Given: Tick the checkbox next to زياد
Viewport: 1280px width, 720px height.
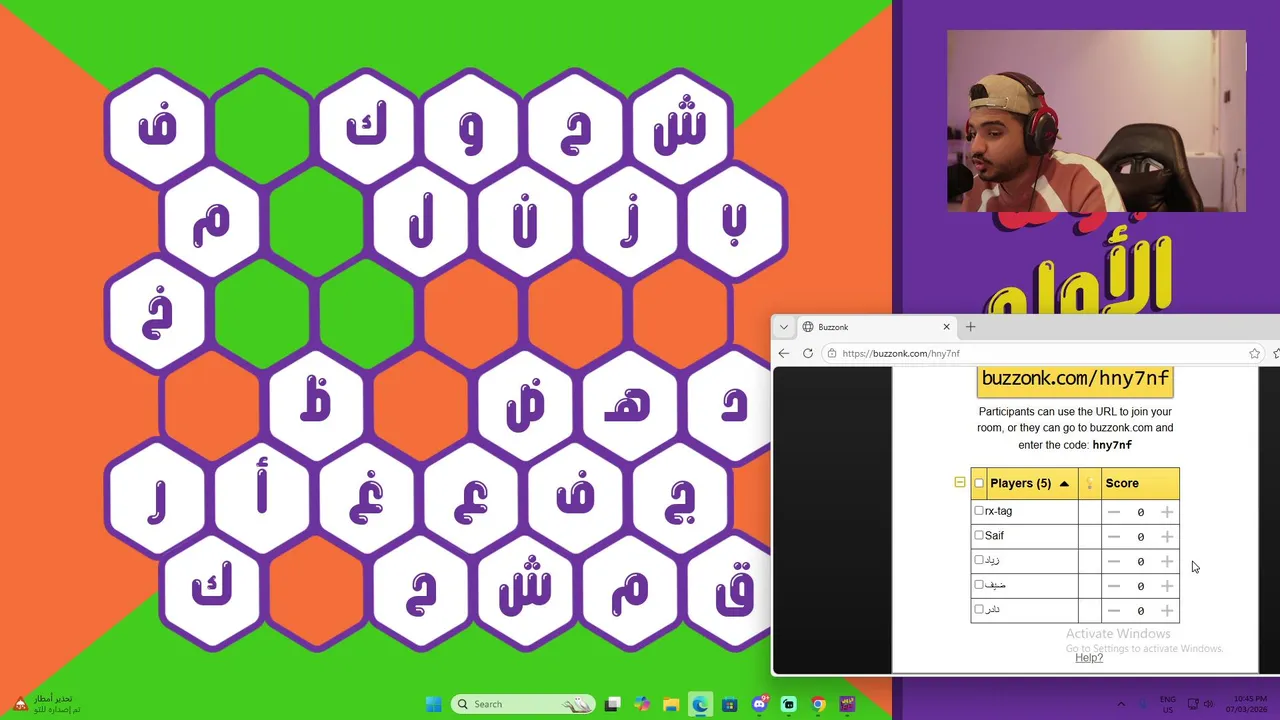Looking at the screenshot, I should [x=979, y=560].
